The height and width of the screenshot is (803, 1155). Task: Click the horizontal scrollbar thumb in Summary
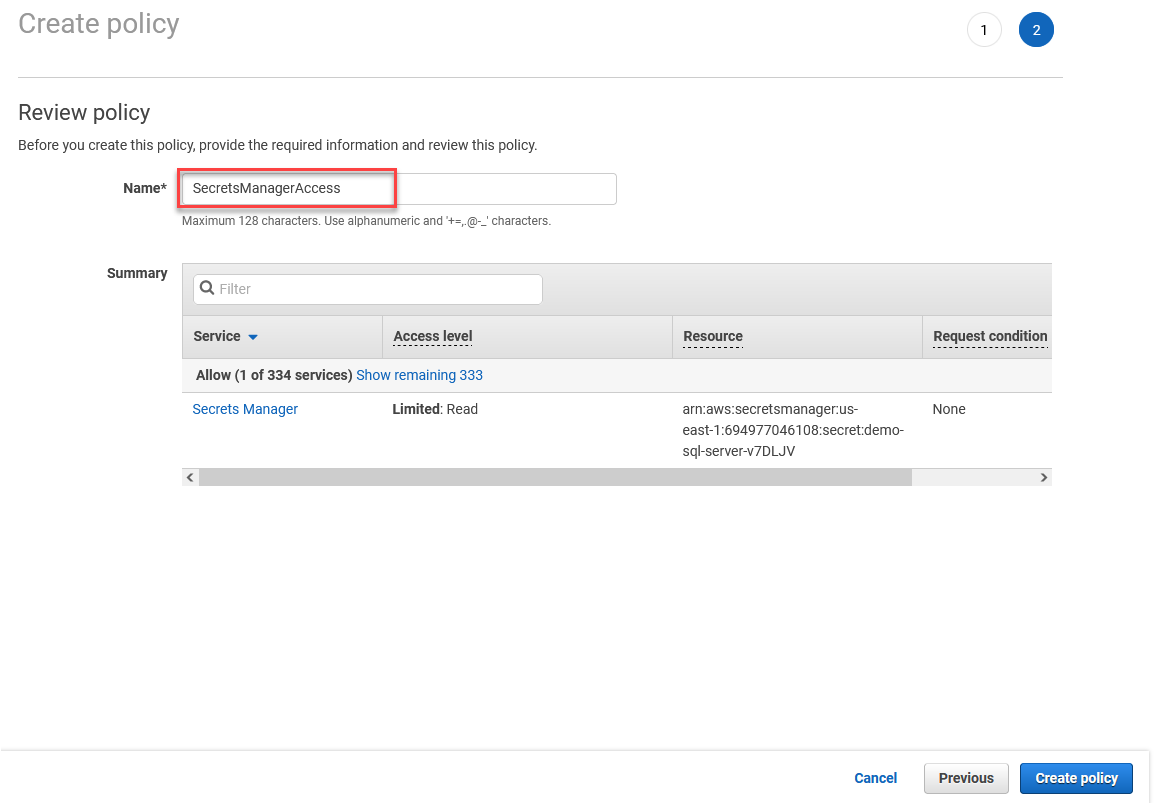[x=555, y=477]
